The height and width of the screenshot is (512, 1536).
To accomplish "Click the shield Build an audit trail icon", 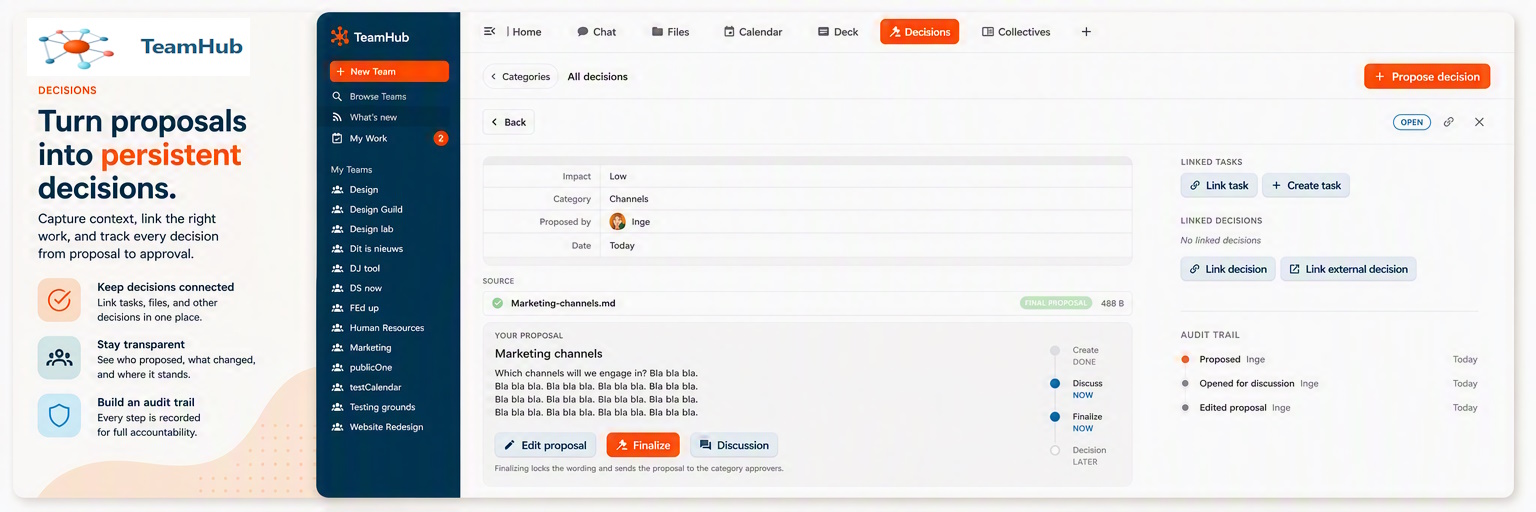I will point(59,415).
